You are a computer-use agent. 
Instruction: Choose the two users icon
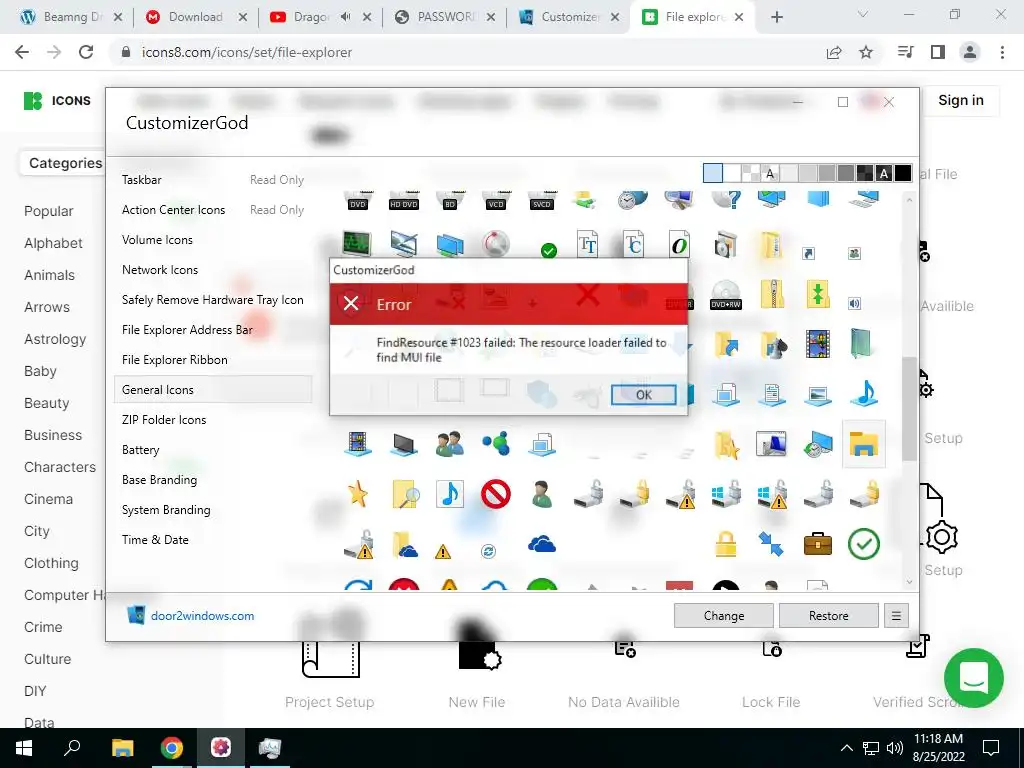pos(449,443)
